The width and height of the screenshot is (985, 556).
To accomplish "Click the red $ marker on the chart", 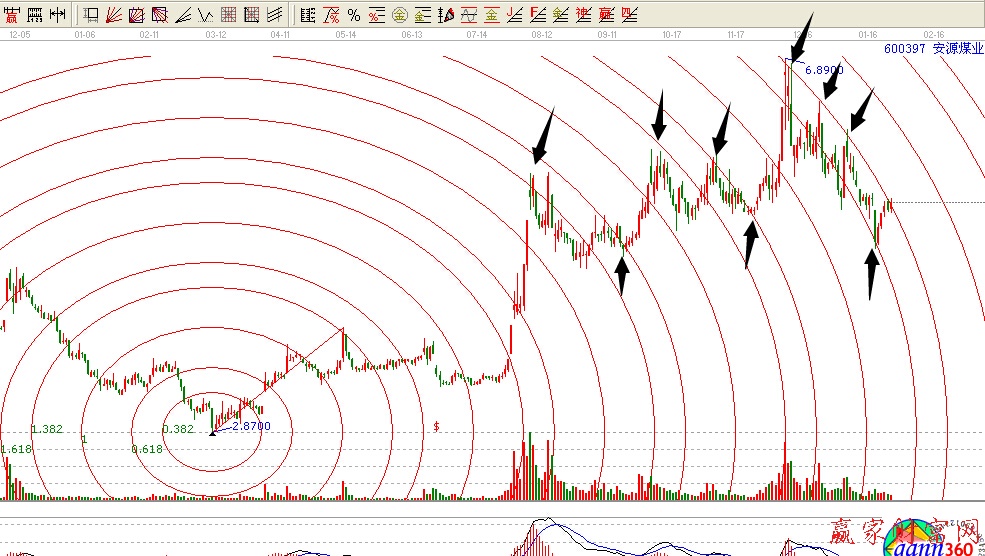I will point(437,427).
